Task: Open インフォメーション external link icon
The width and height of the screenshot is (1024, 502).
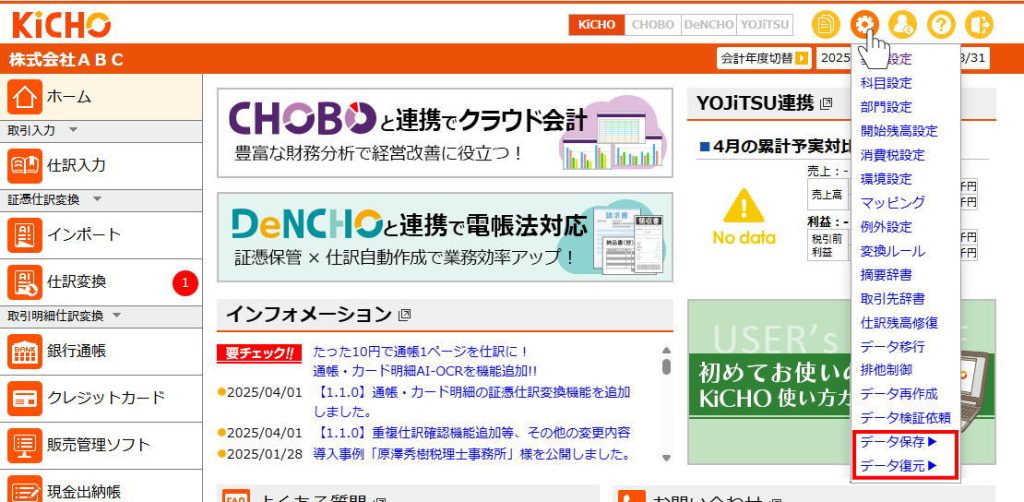Action: click(404, 315)
